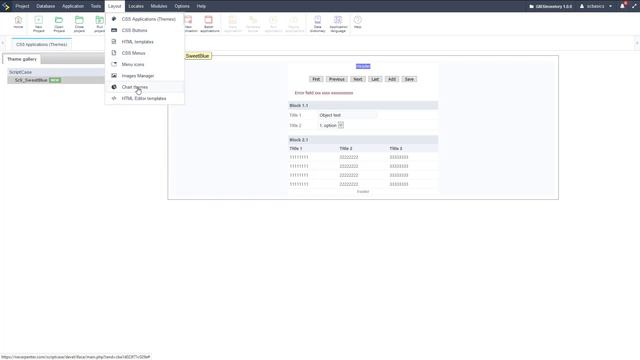This screenshot has height=360, width=640.
Task: Choose HTML Editor templates menu entry
Action: click(x=144, y=98)
